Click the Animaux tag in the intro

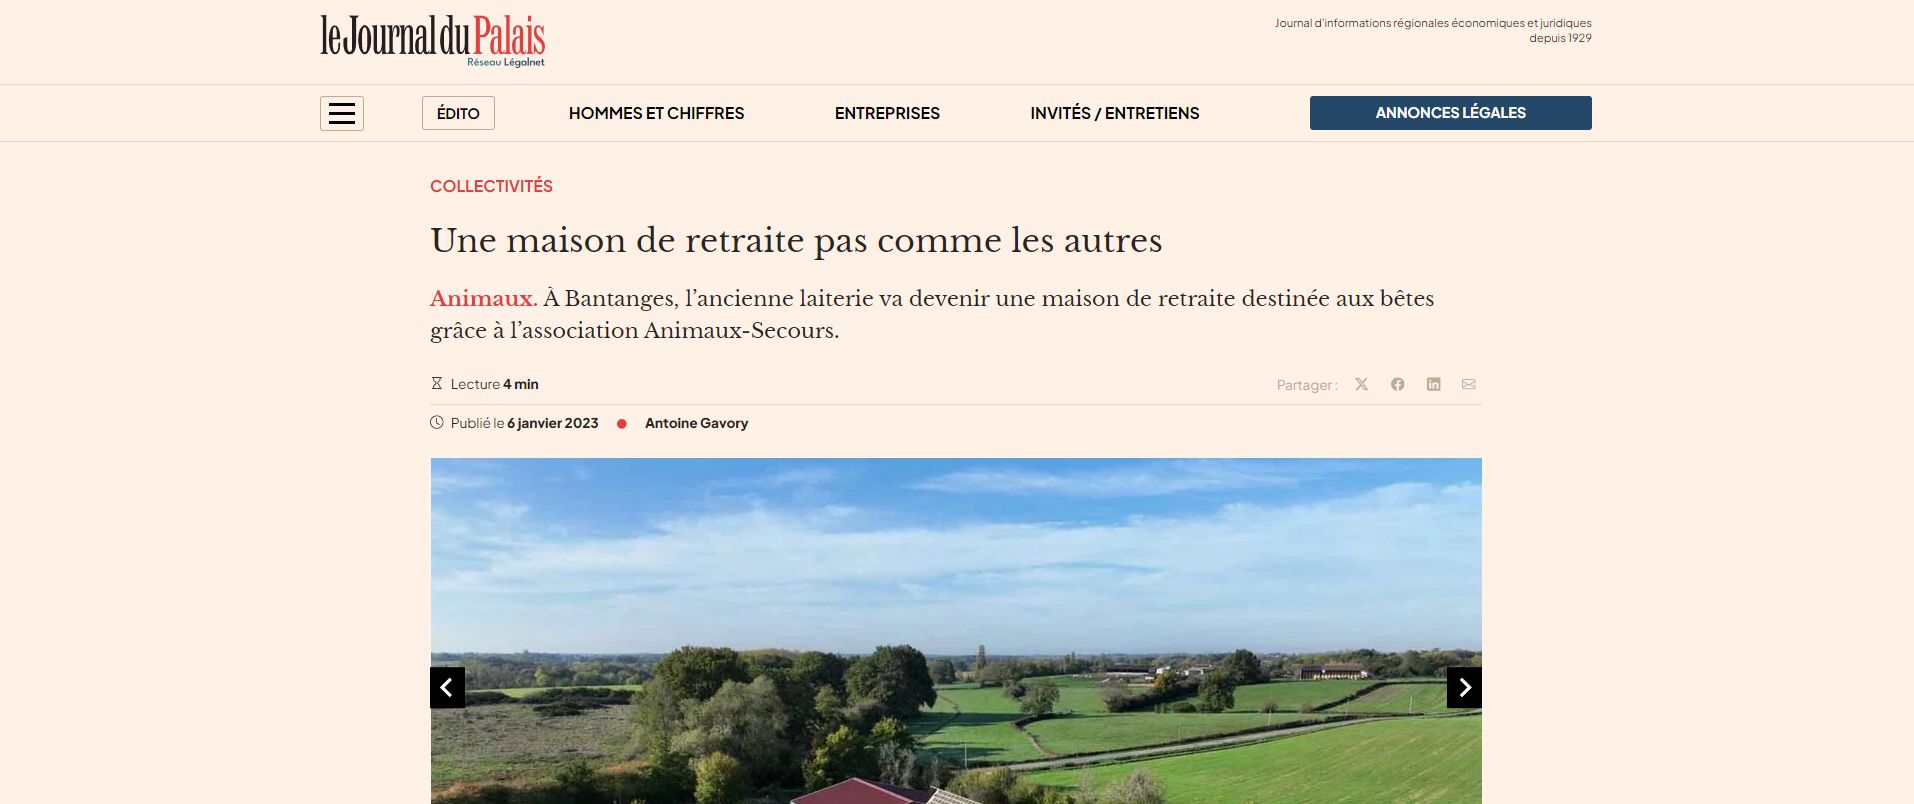pos(483,298)
